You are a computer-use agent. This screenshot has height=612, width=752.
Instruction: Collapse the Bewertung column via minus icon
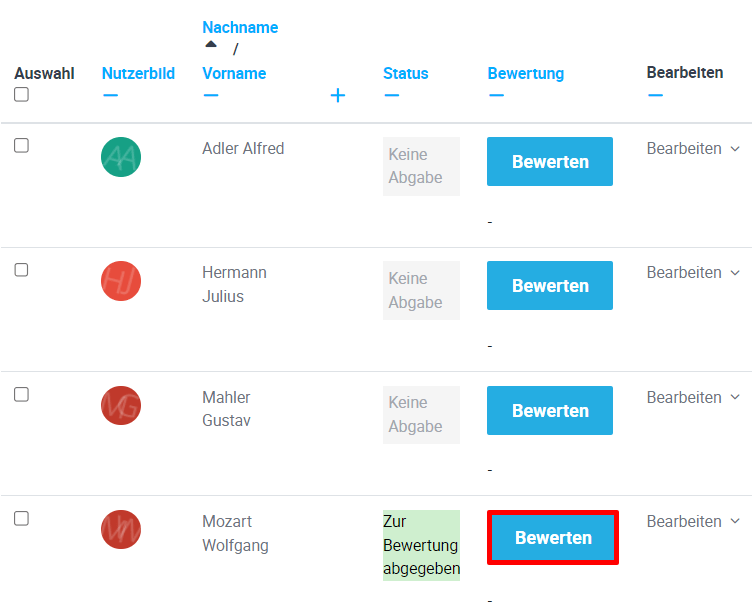(496, 95)
